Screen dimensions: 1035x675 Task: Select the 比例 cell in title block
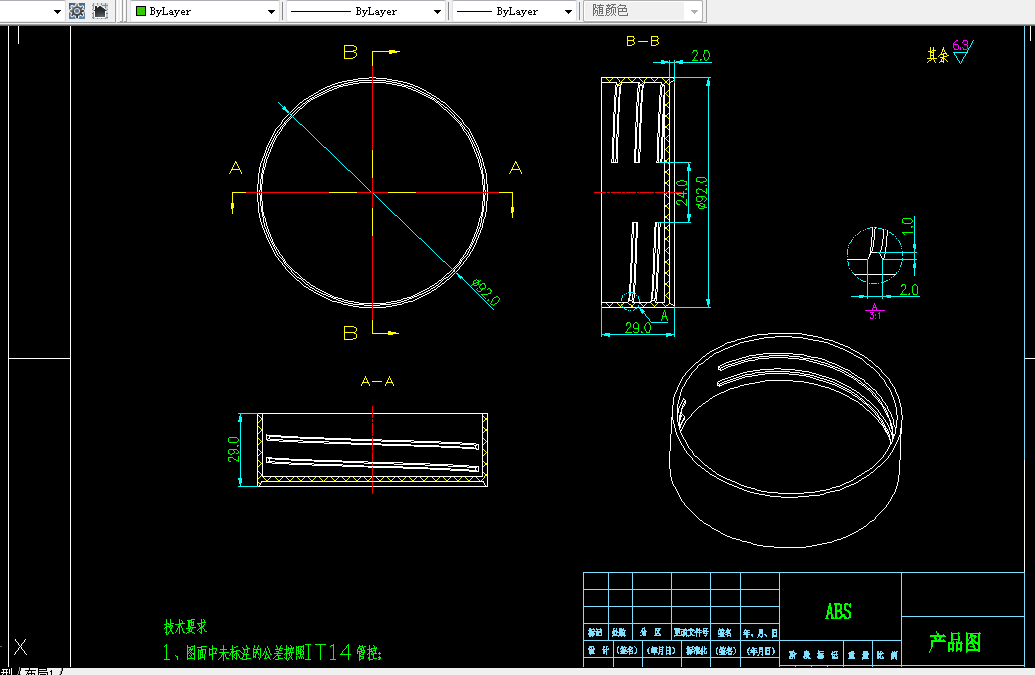click(888, 655)
